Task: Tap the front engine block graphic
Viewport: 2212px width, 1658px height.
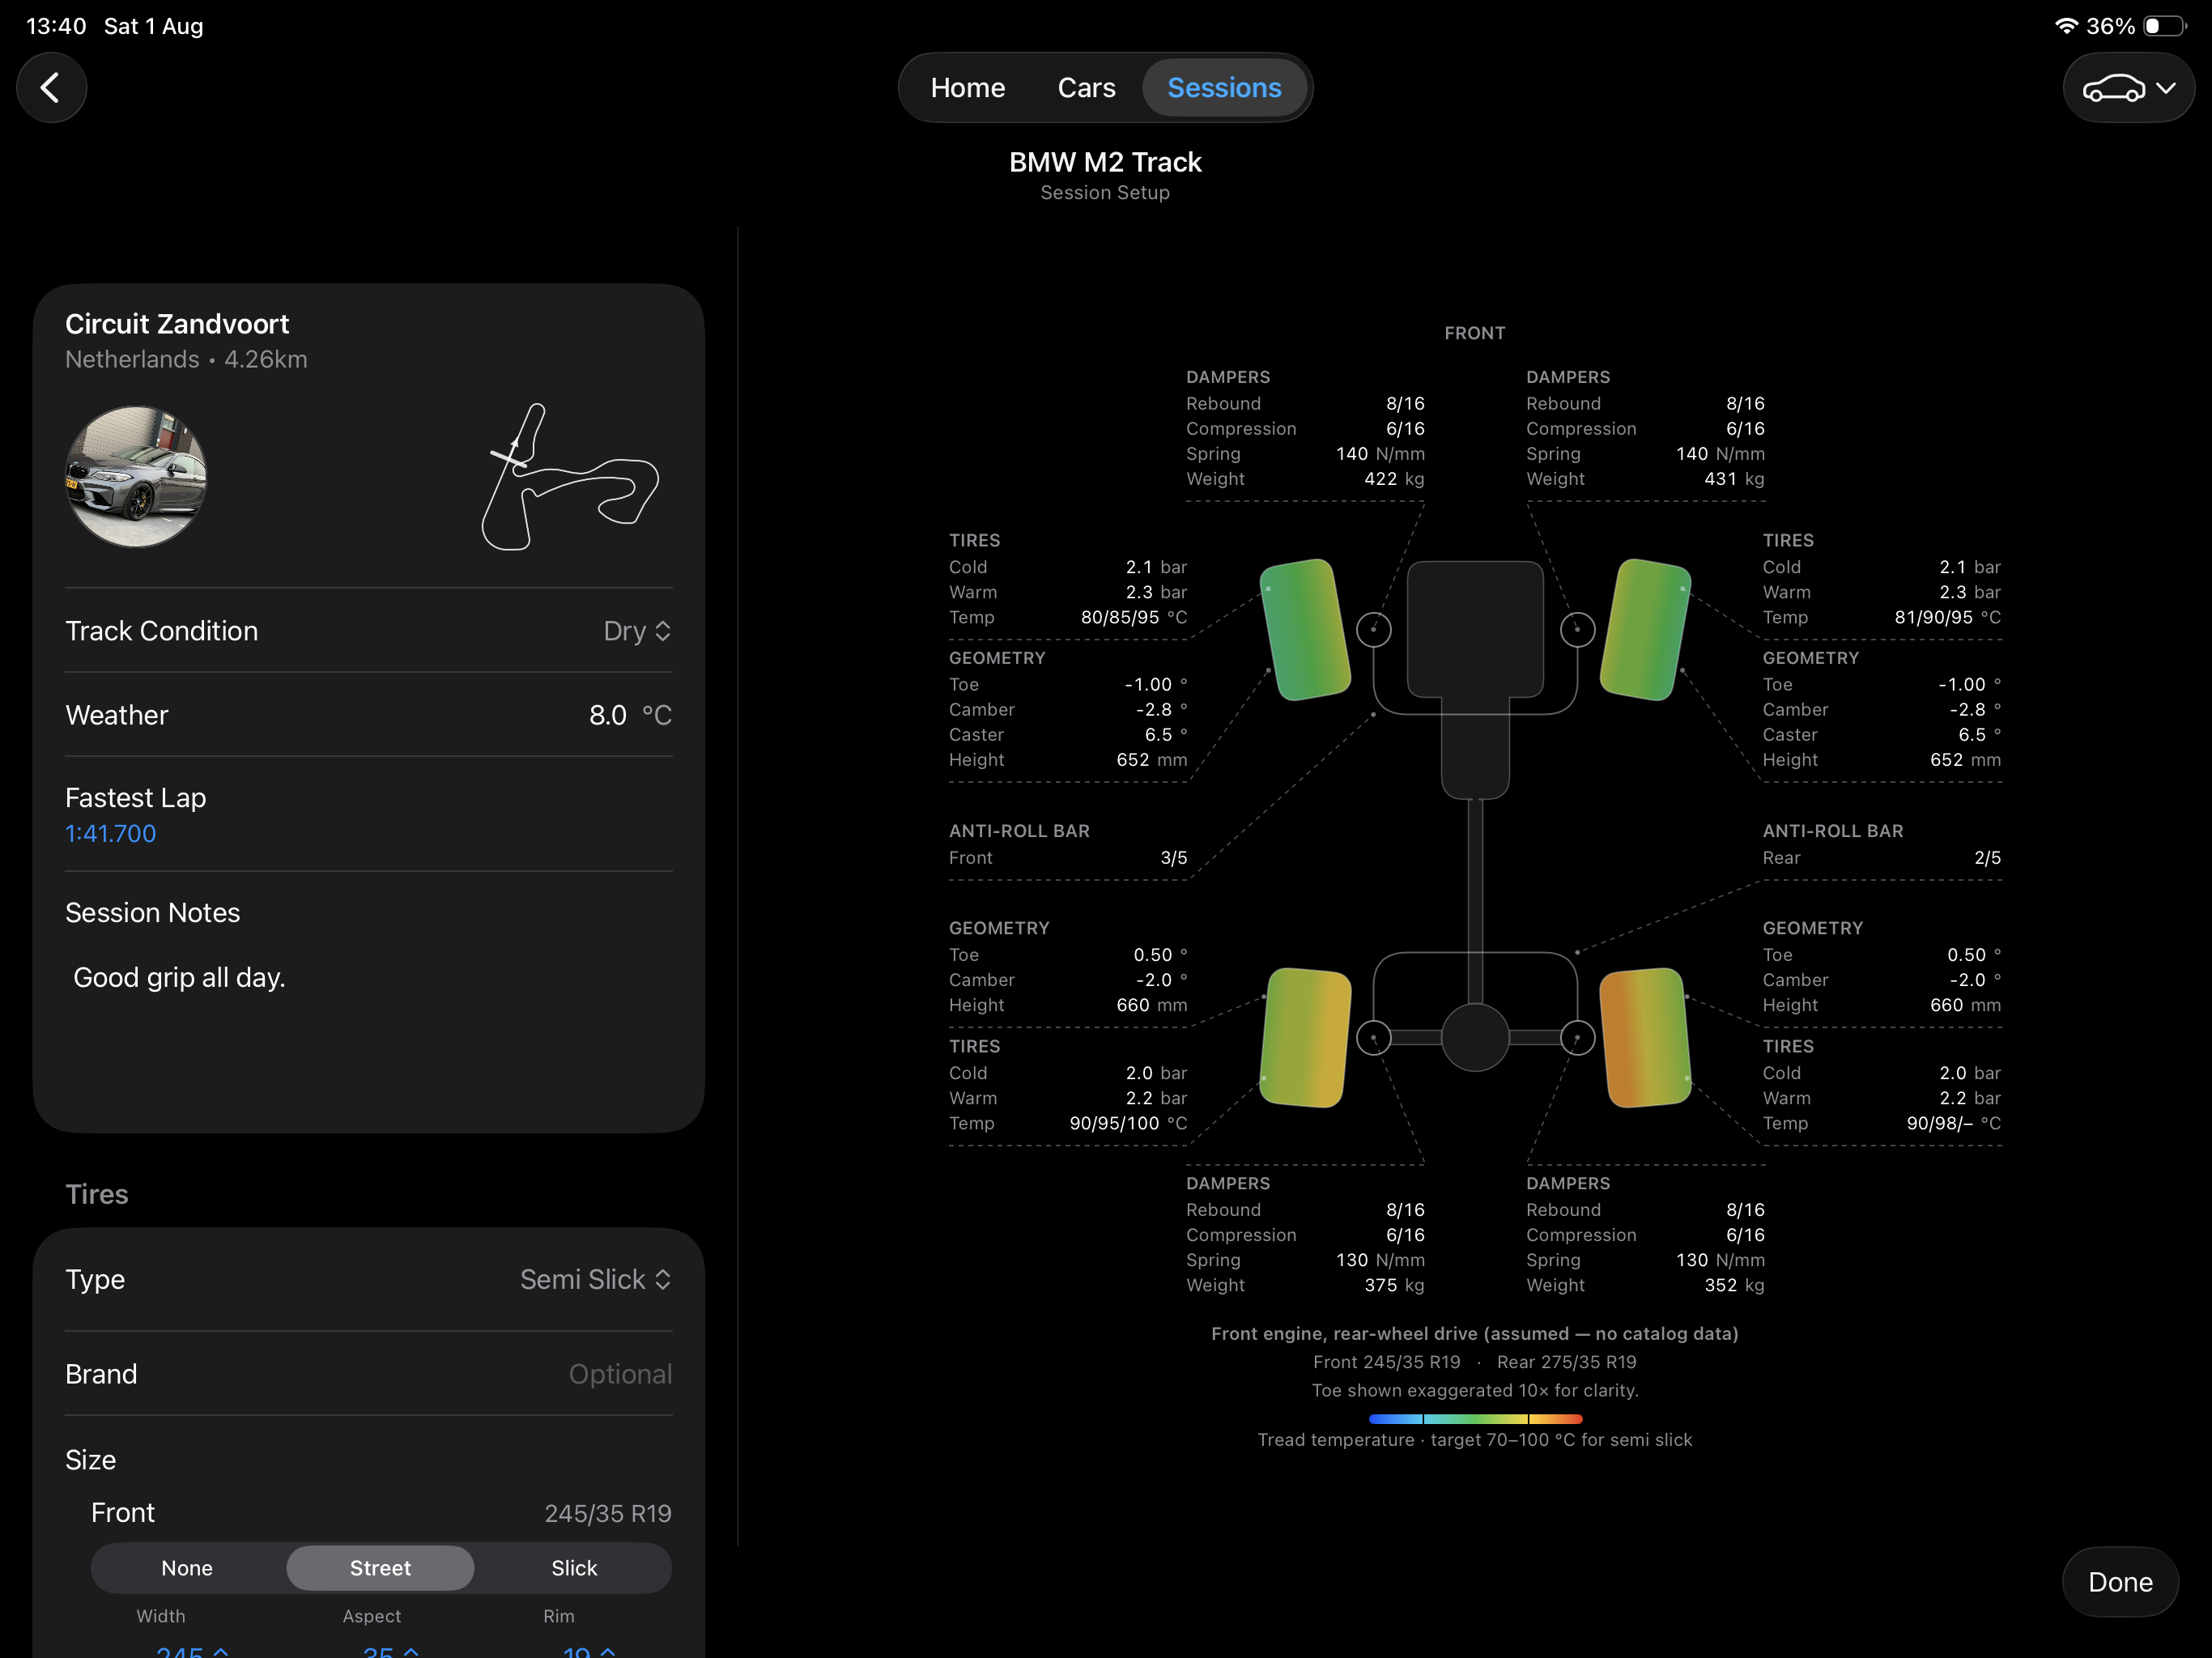Action: click(x=1475, y=629)
